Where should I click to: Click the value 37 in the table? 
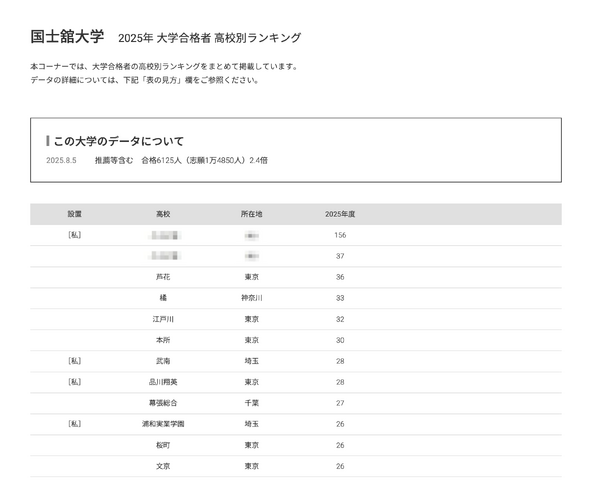(x=340, y=256)
